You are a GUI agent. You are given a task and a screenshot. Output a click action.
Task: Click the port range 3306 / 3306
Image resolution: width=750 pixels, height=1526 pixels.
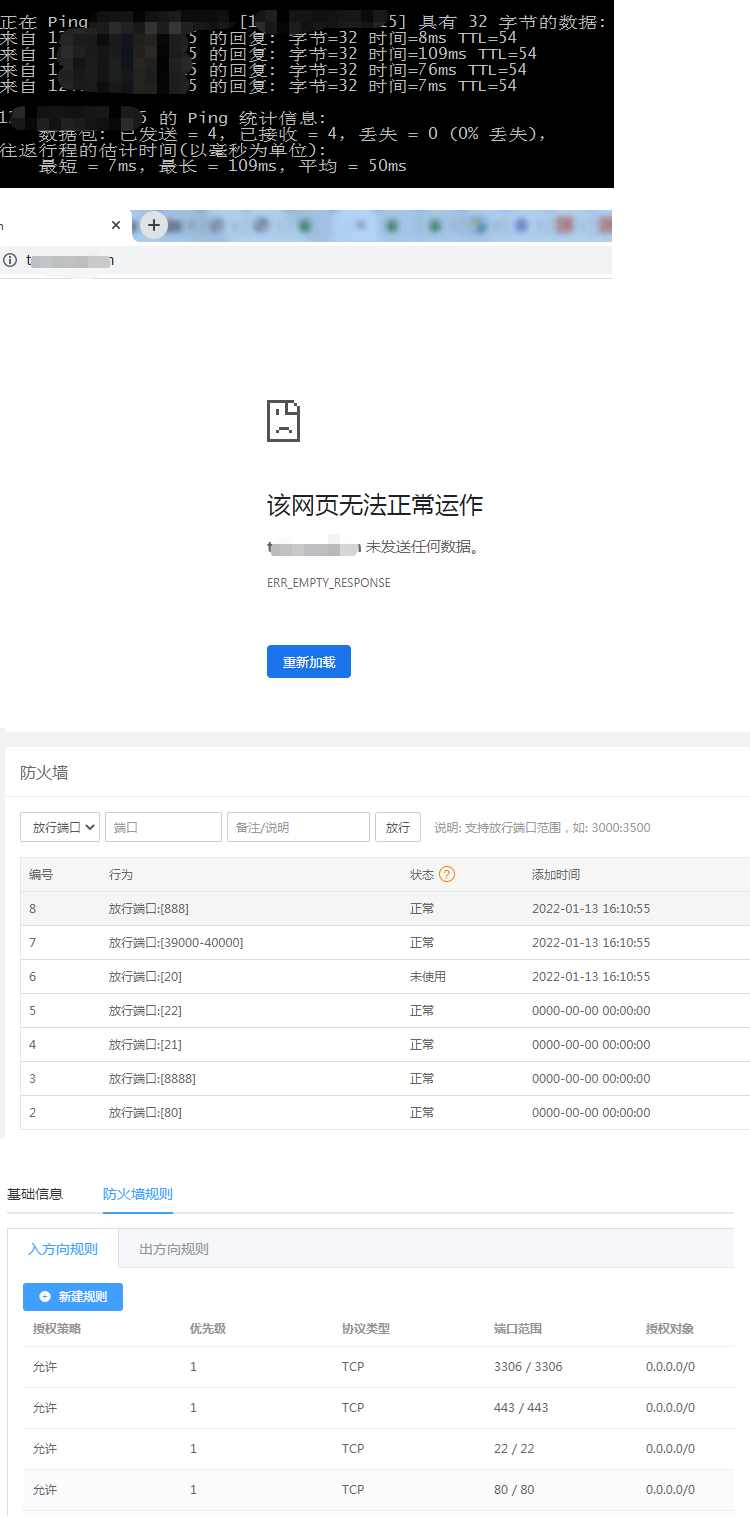pyautogui.click(x=528, y=1367)
